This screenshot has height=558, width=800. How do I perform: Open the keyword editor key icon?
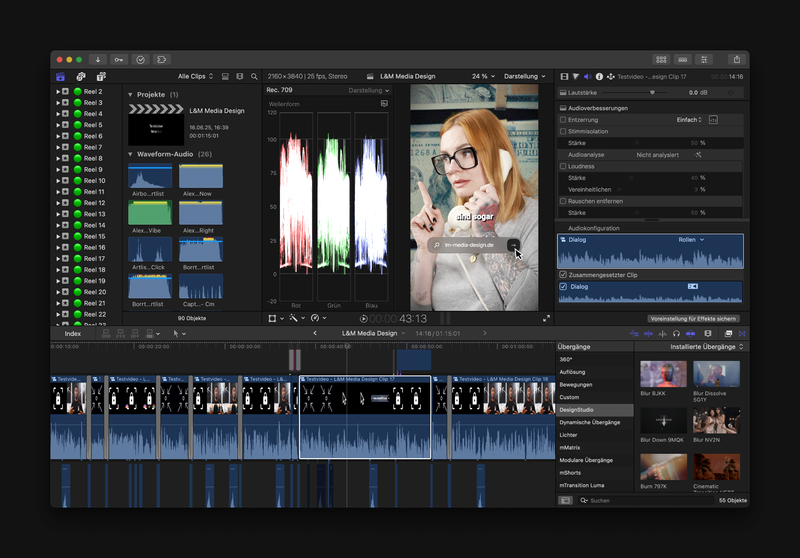[119, 59]
